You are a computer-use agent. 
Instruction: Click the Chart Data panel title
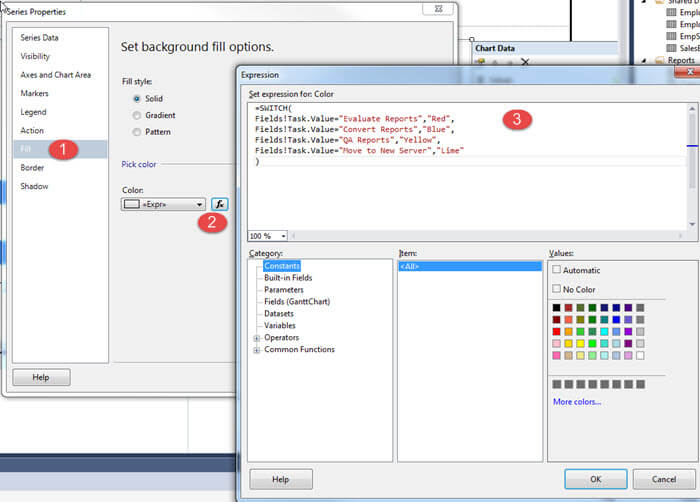click(495, 48)
